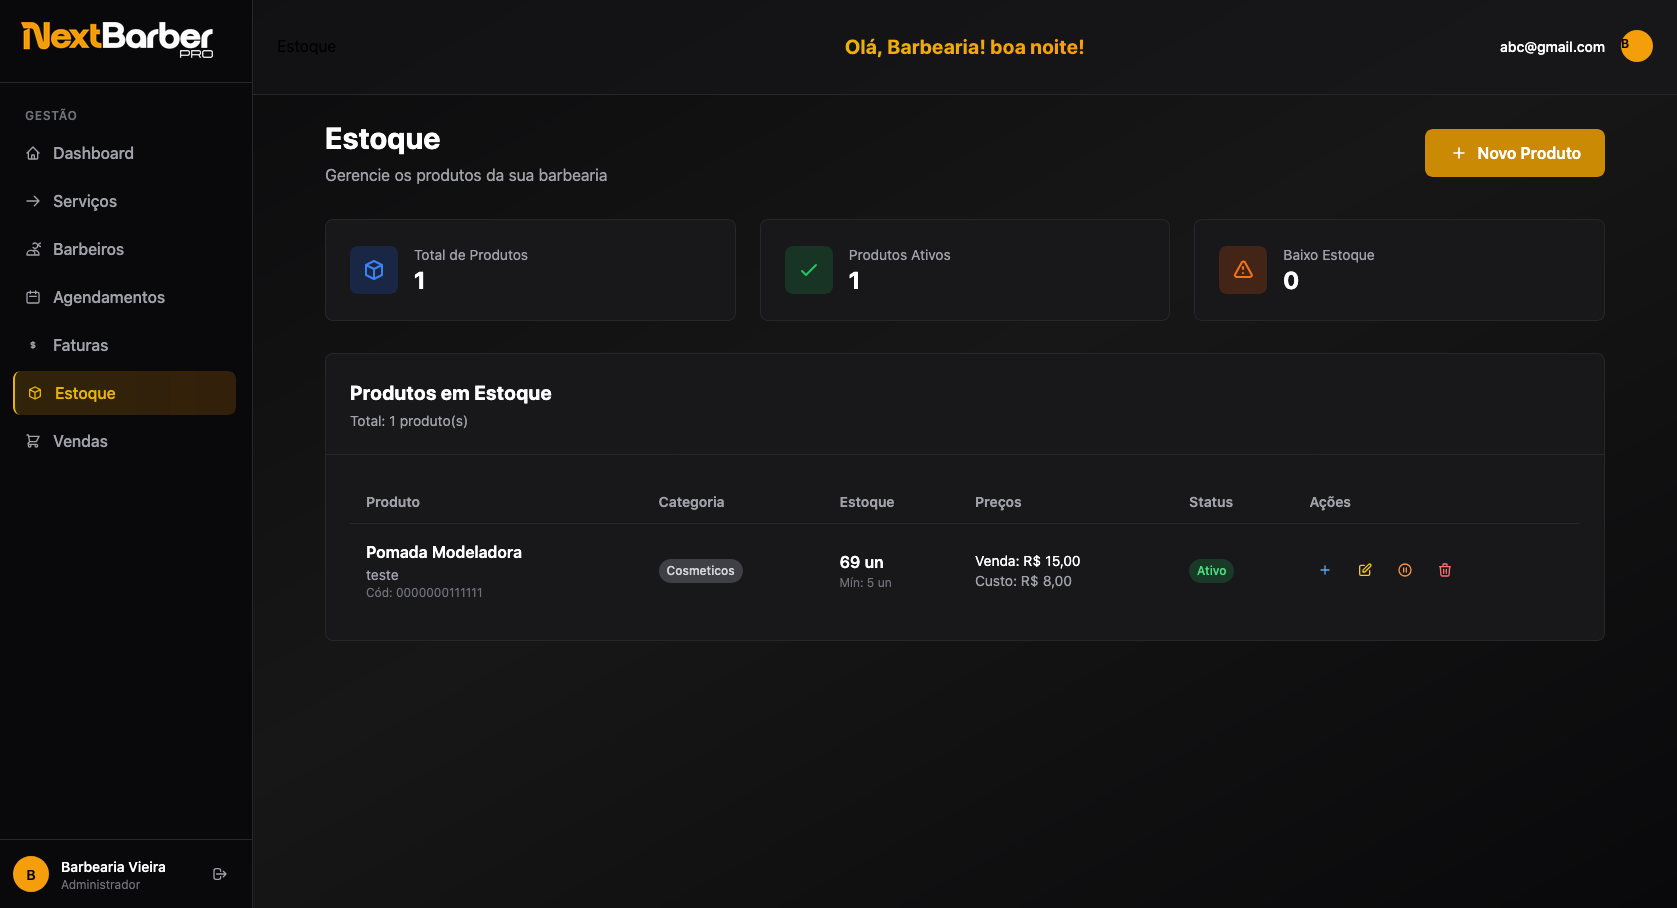Click the plus icon to add stock
This screenshot has width=1677, height=908.
click(1325, 570)
